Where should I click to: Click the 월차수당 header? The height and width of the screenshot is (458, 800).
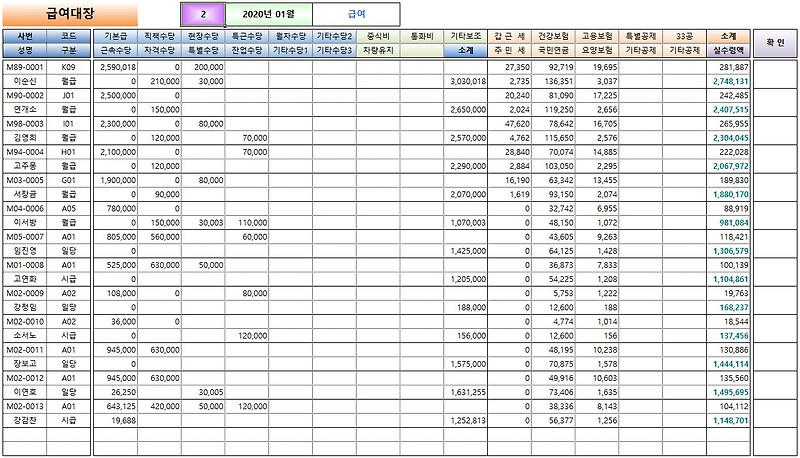291,36
